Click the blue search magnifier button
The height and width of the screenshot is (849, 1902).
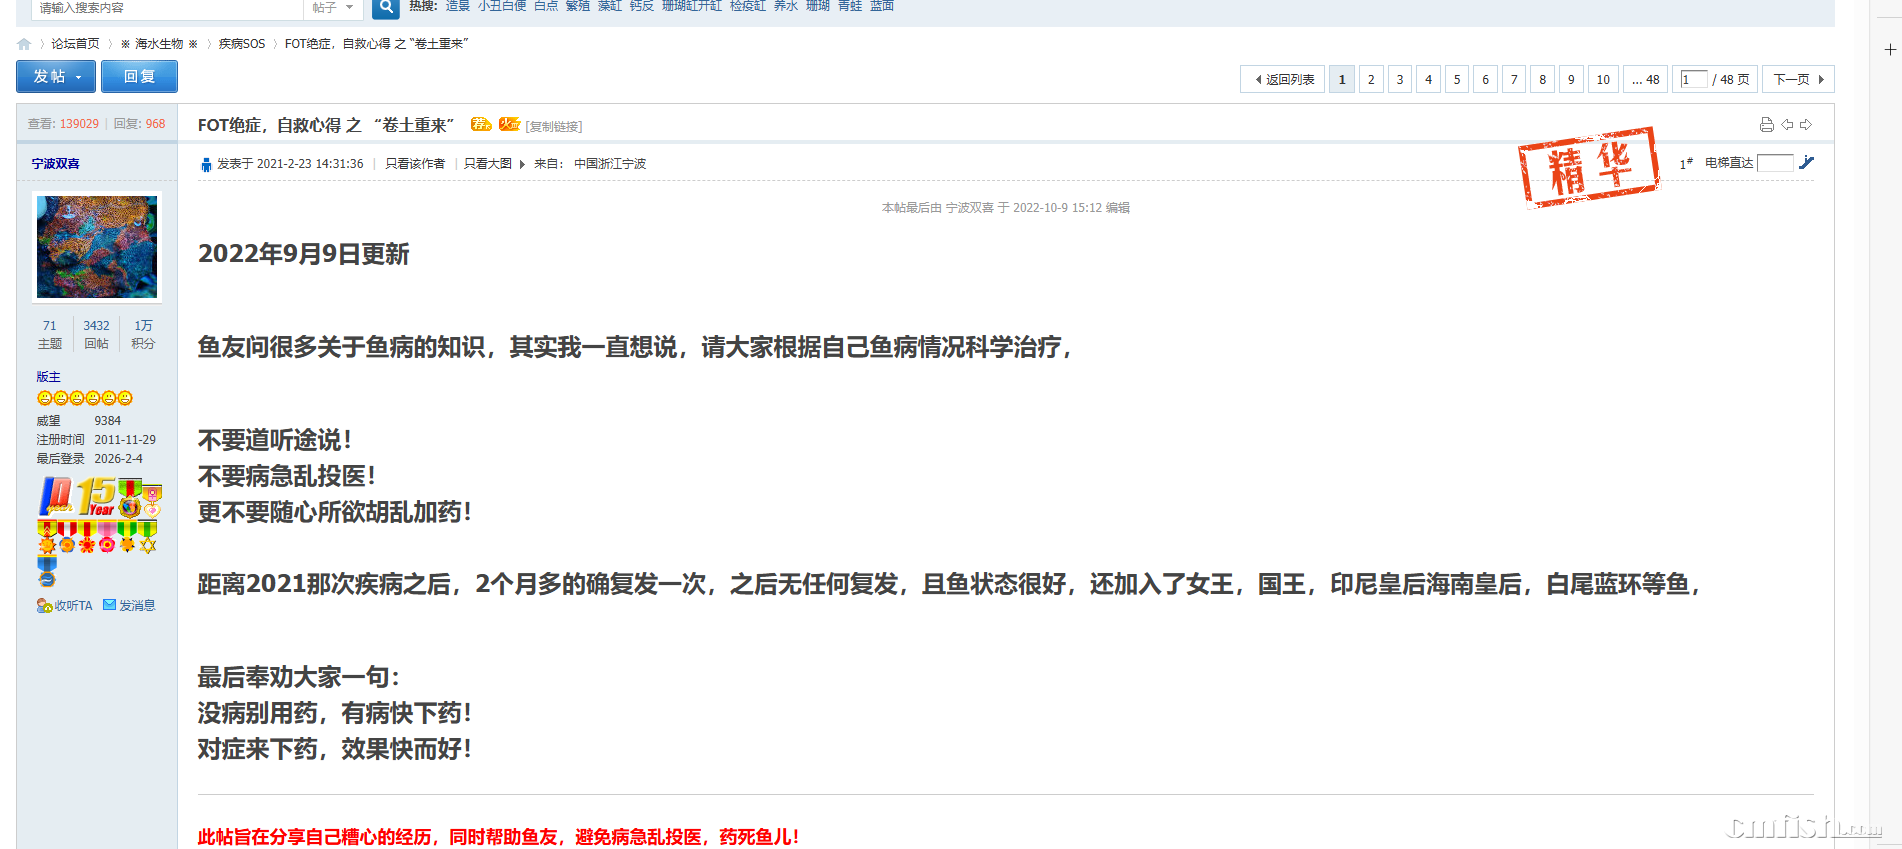coord(386,8)
